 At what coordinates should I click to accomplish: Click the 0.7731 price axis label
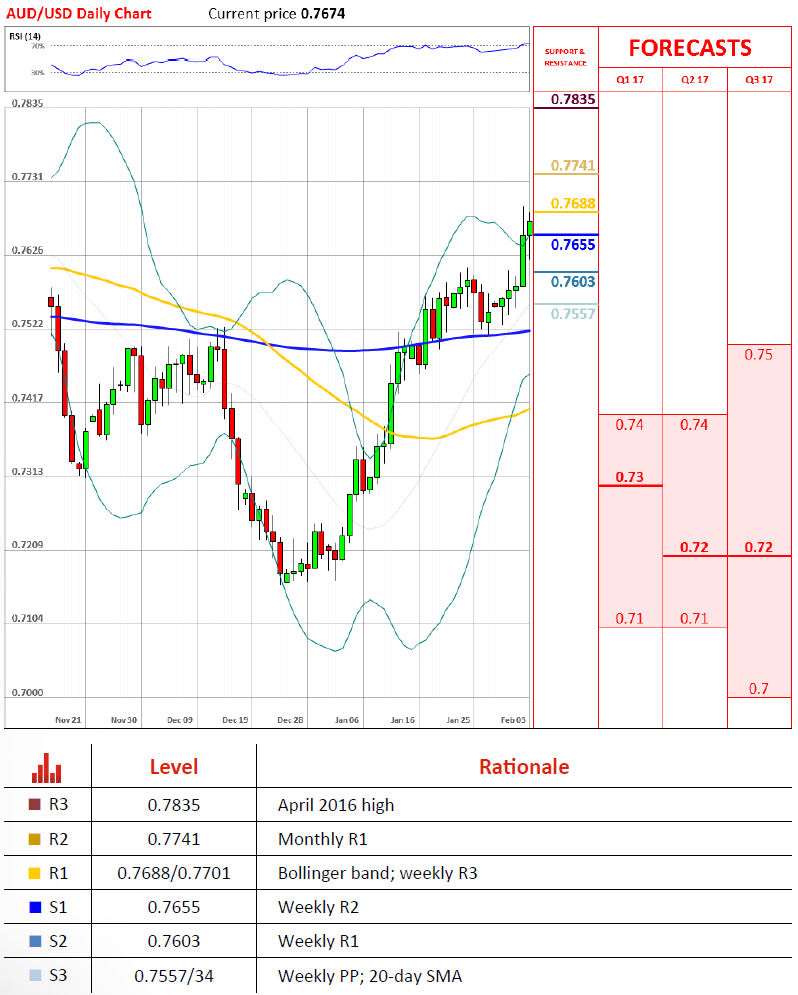pyautogui.click(x=27, y=176)
